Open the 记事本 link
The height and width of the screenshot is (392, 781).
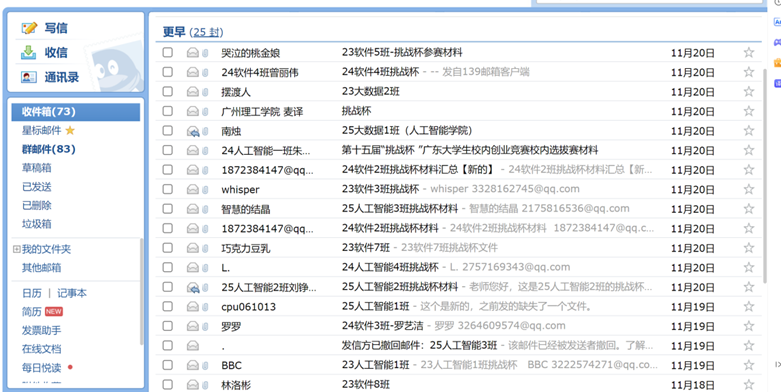tap(72, 293)
